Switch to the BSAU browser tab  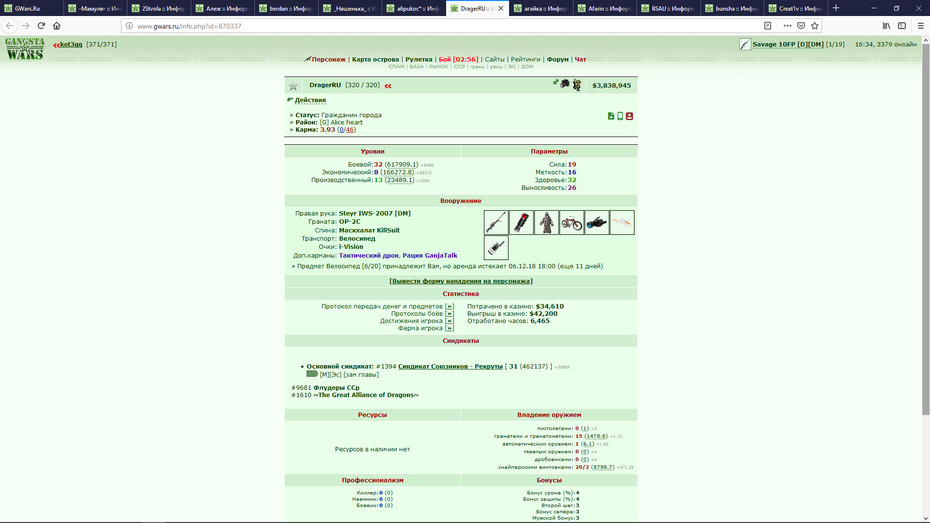coord(668,8)
